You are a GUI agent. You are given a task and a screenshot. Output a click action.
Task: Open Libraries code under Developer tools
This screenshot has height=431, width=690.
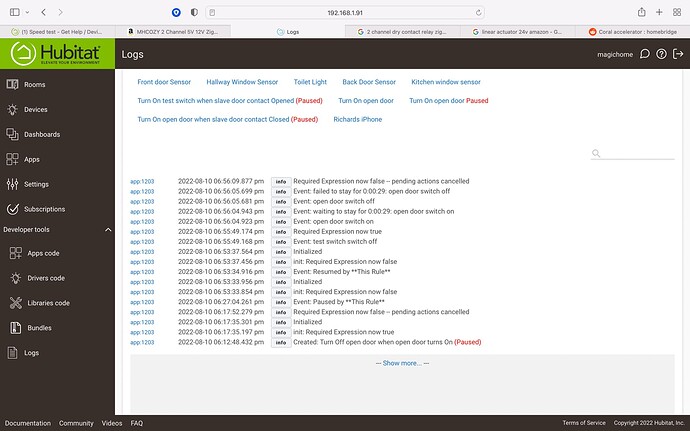pyautogui.click(x=48, y=303)
